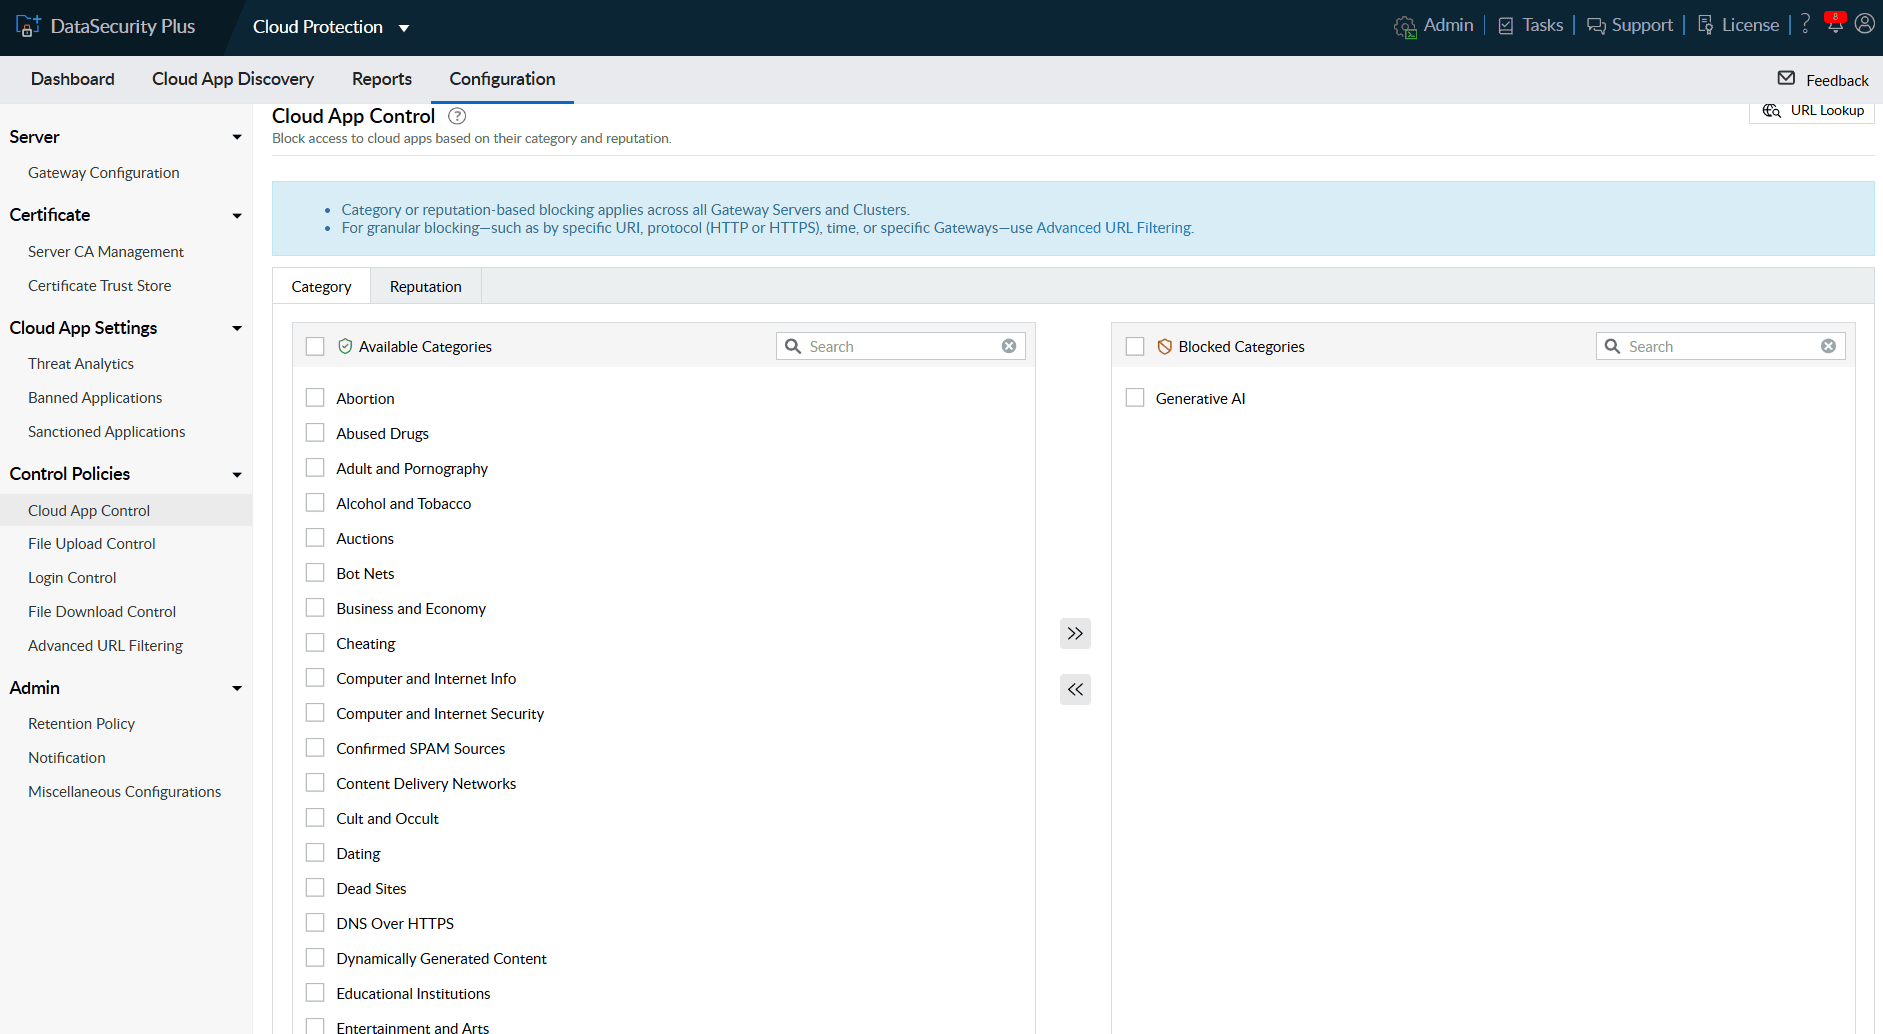Check the Cheating category

click(x=315, y=643)
